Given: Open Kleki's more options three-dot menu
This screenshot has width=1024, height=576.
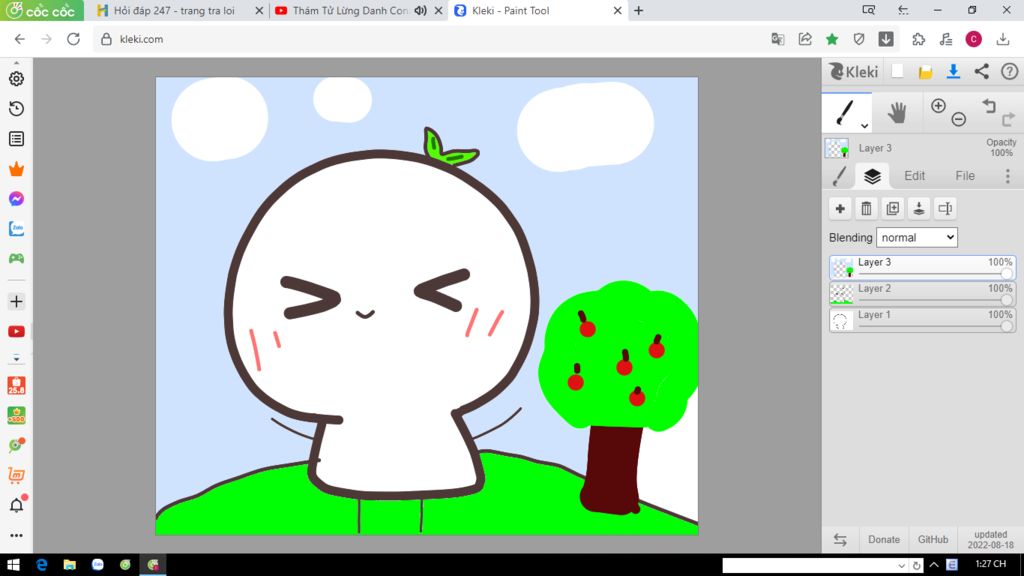Looking at the screenshot, I should (x=1008, y=176).
